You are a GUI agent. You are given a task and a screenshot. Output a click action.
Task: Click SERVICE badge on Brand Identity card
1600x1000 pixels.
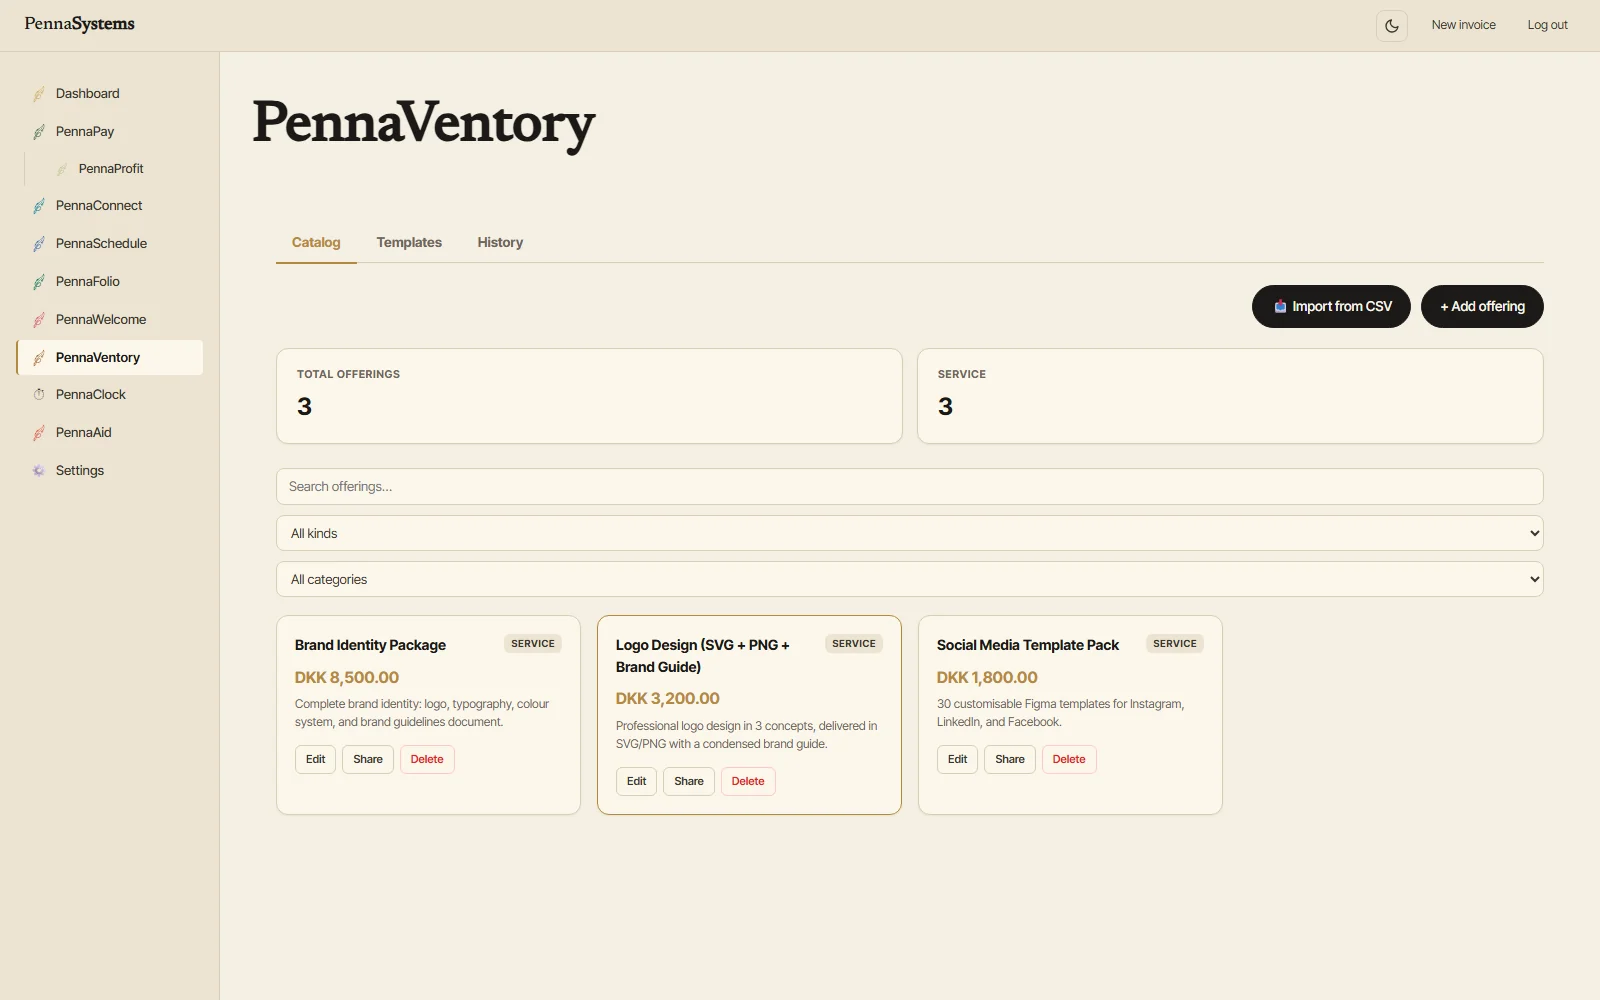point(533,644)
